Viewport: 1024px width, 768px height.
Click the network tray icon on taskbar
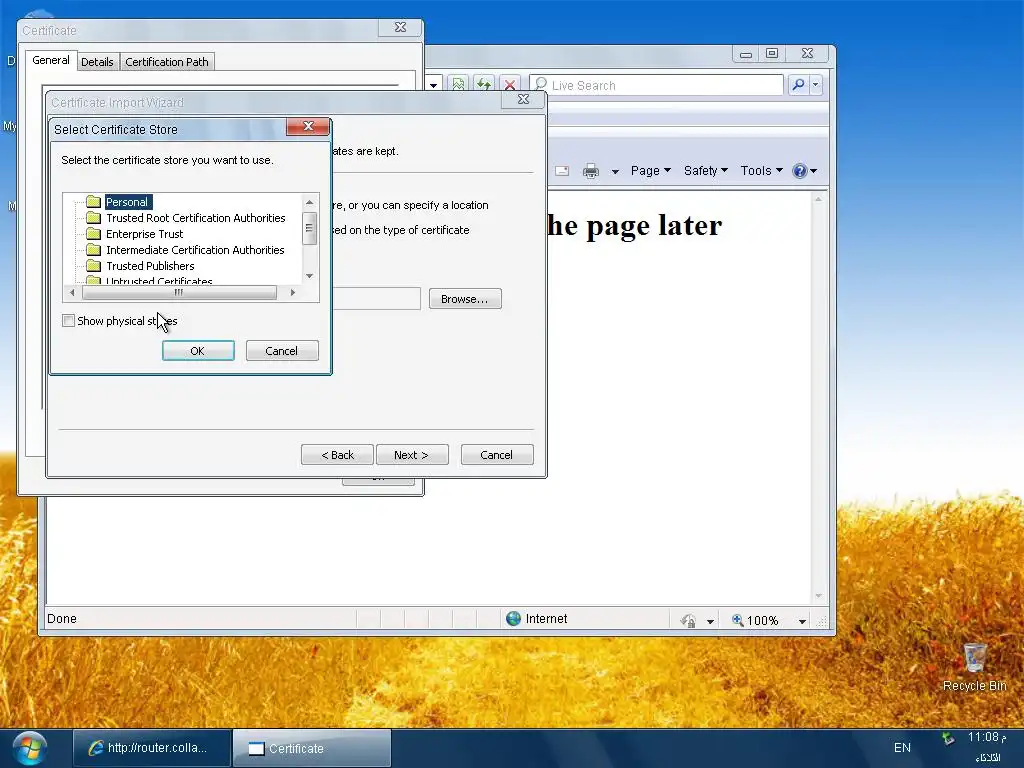[x=948, y=739]
